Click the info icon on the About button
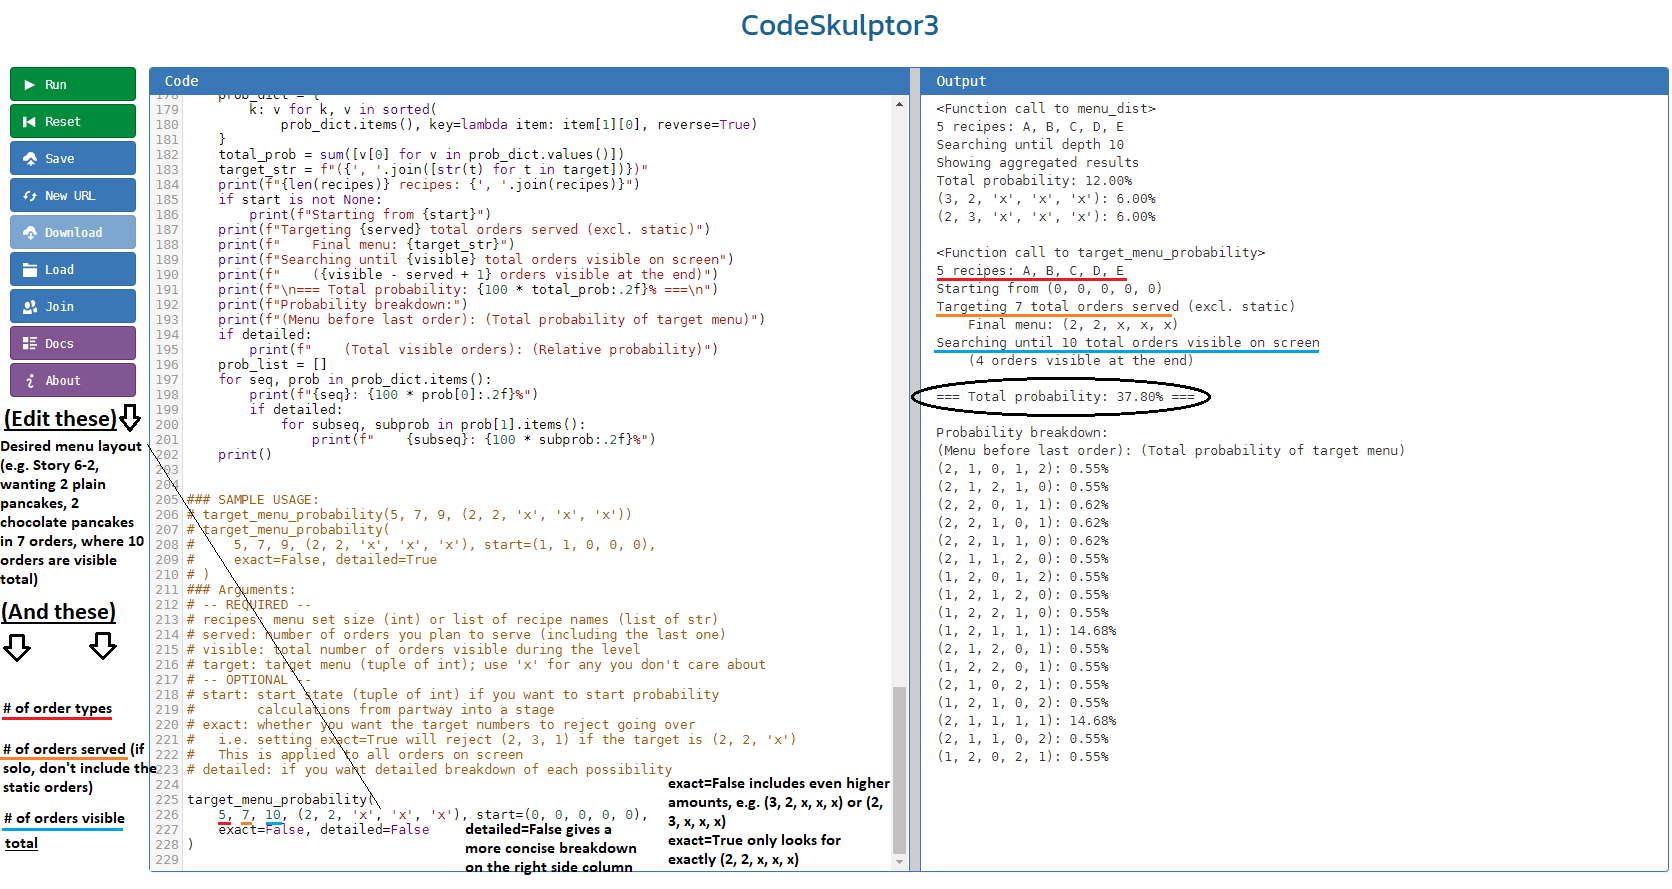The height and width of the screenshot is (889, 1672). [x=30, y=381]
